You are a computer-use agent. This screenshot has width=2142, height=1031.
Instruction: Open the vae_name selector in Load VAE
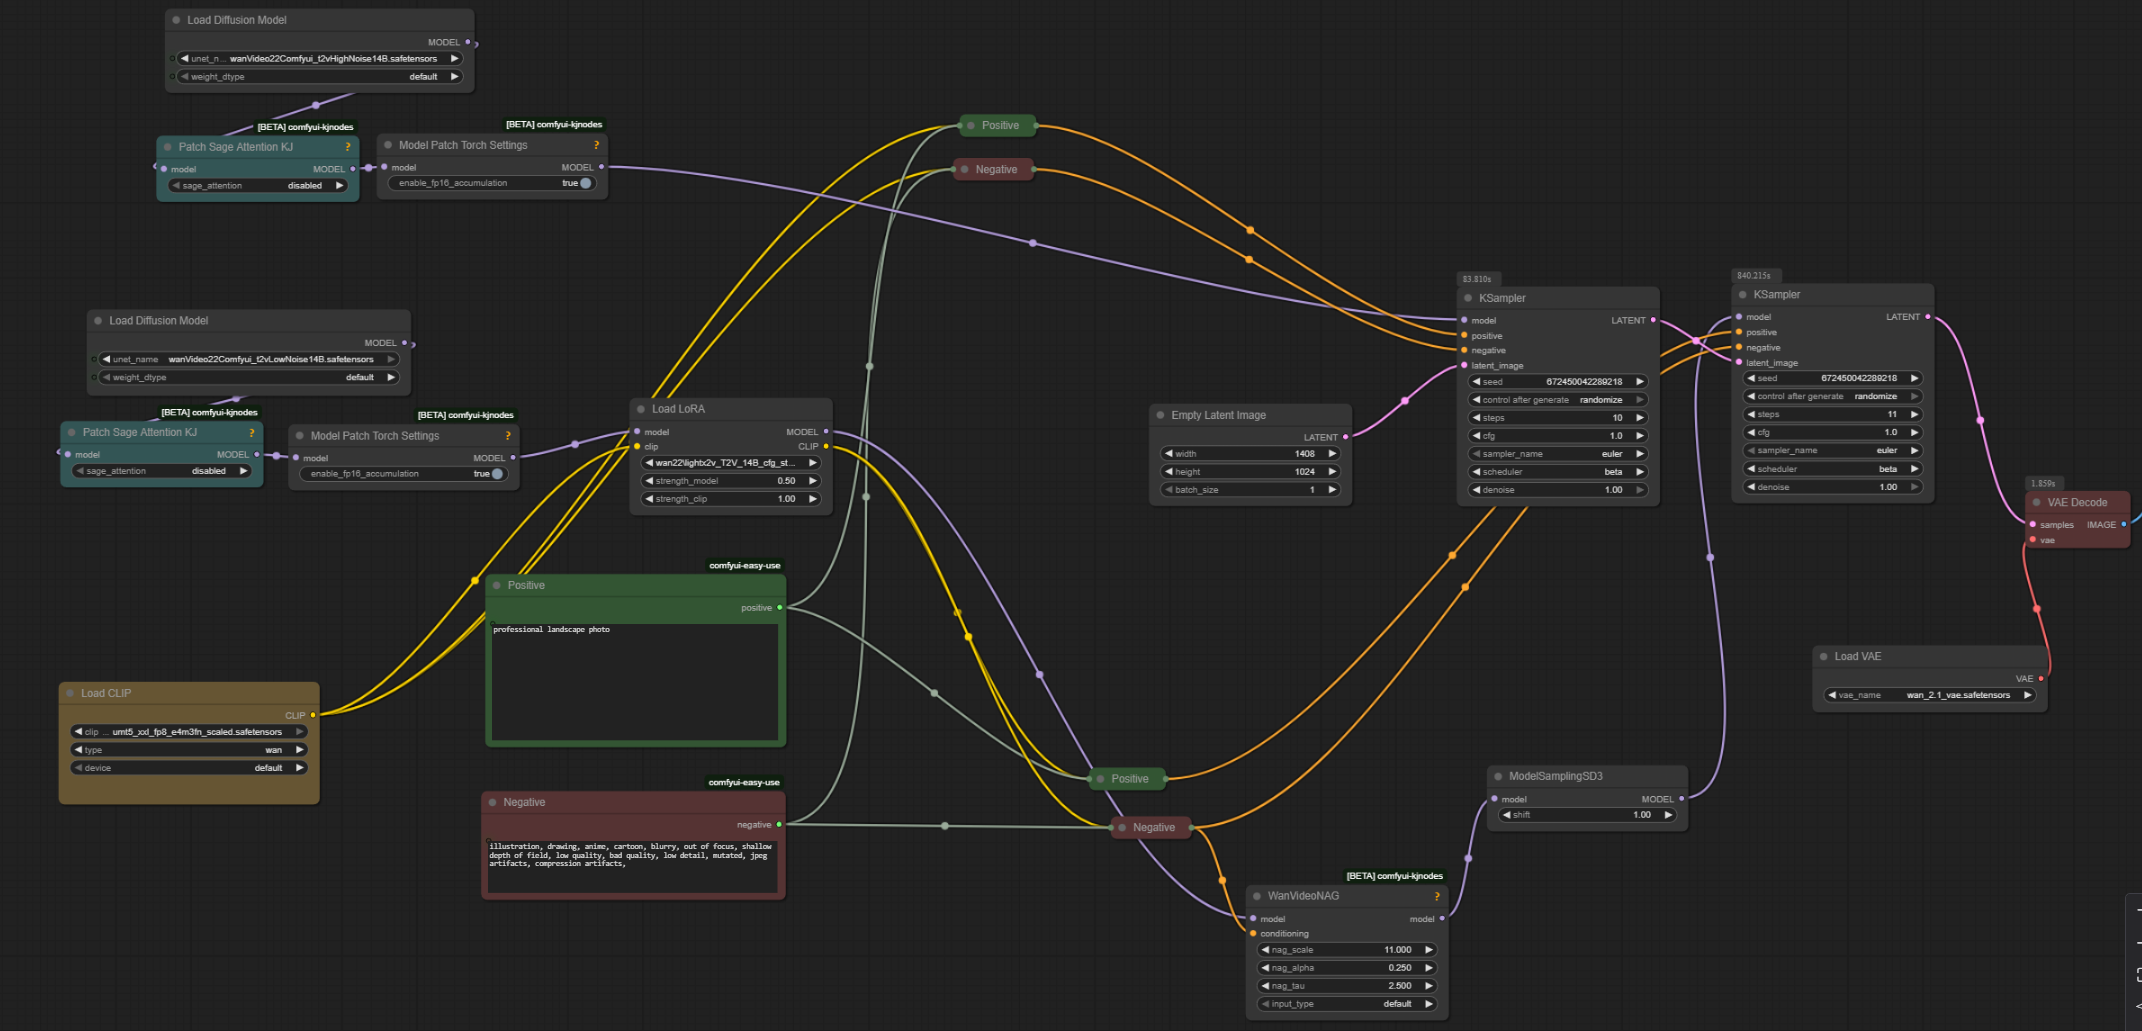tap(1930, 695)
